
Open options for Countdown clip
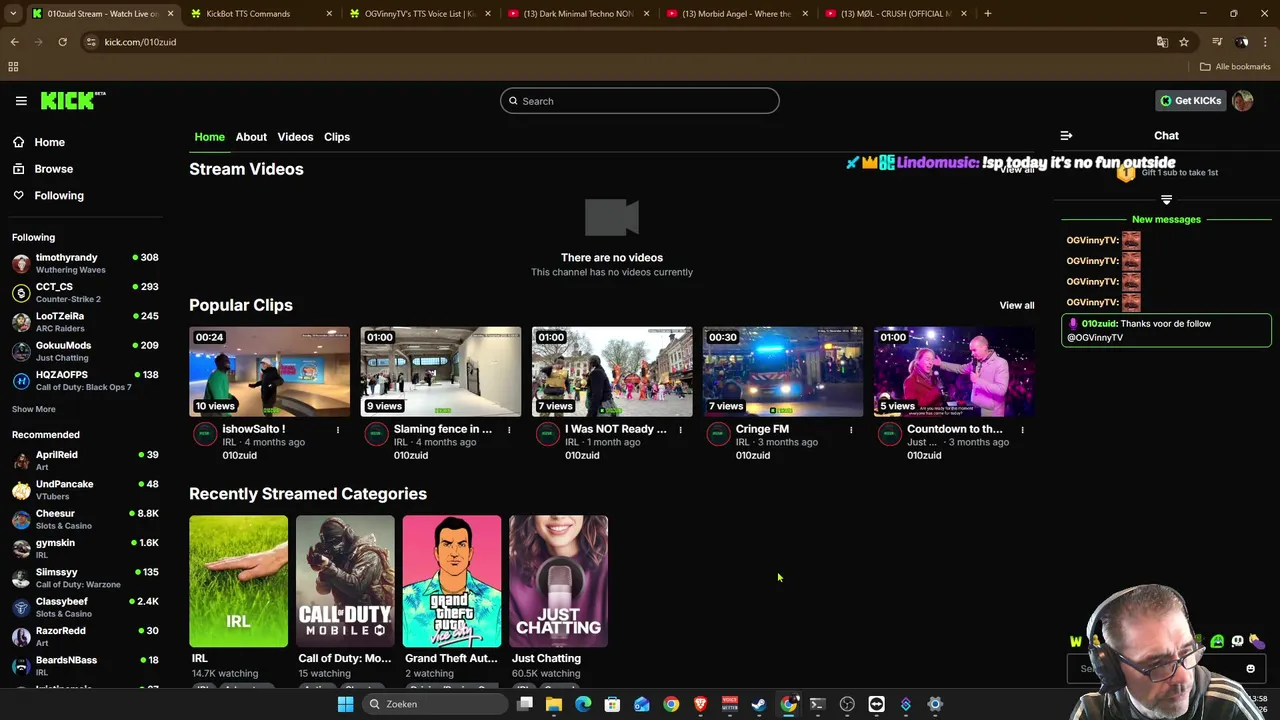1022,430
